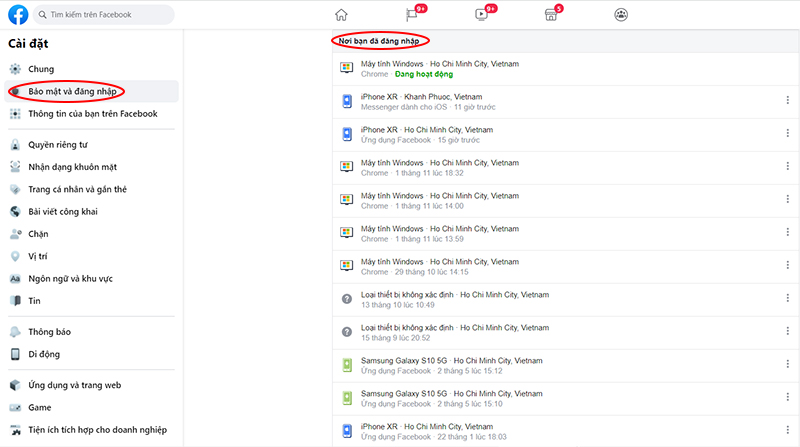Viewport: 800px width, 447px height.
Task: Open options for Samsung Galaxy S10 session 15:10
Action: click(x=788, y=397)
